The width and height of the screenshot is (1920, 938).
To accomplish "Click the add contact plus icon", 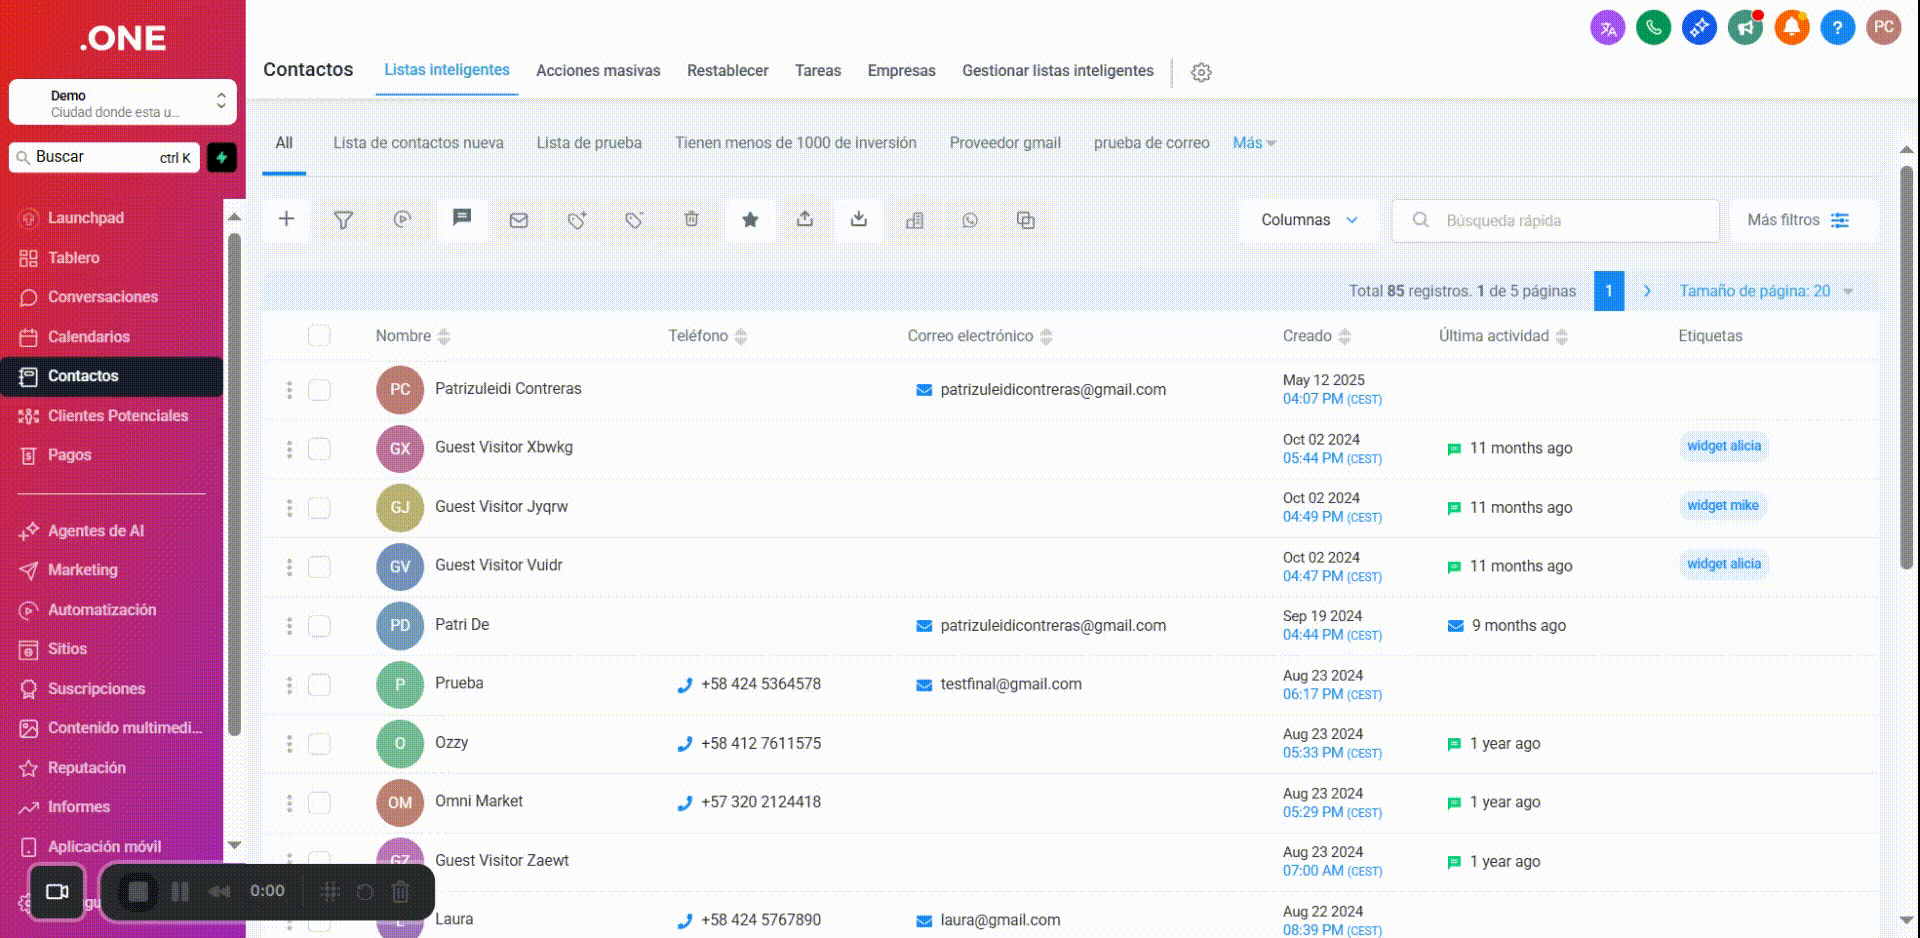I will coord(286,220).
